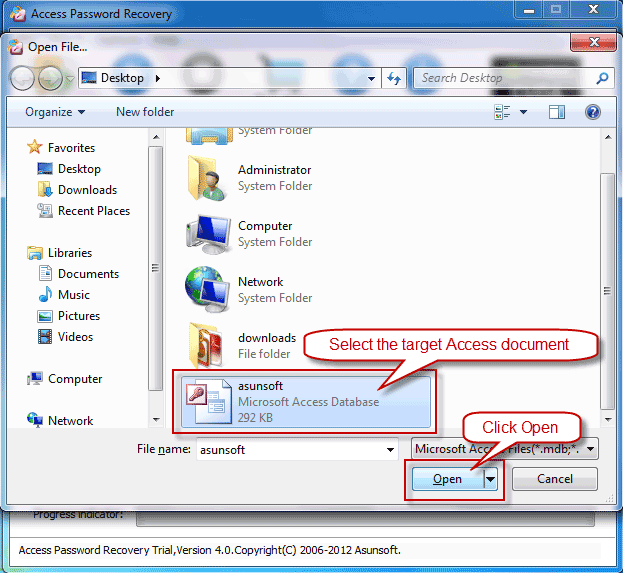Click the Open button
The width and height of the screenshot is (623, 573).
pos(447,479)
